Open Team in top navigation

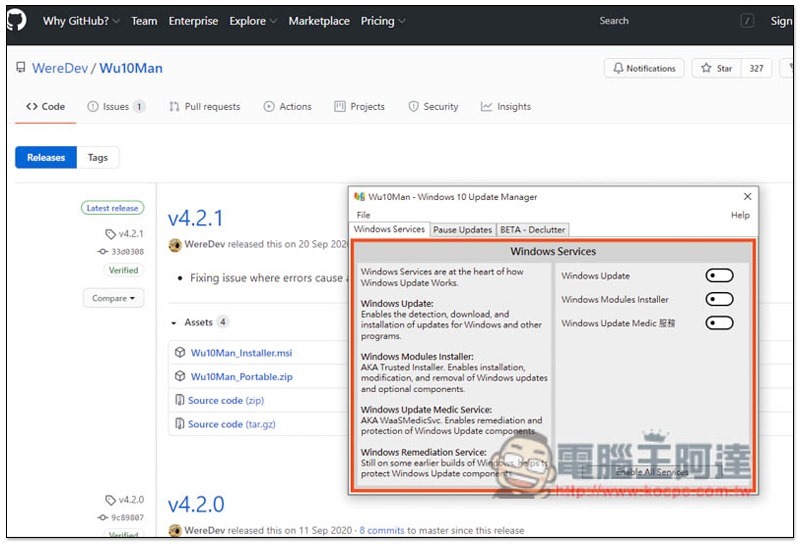(144, 21)
